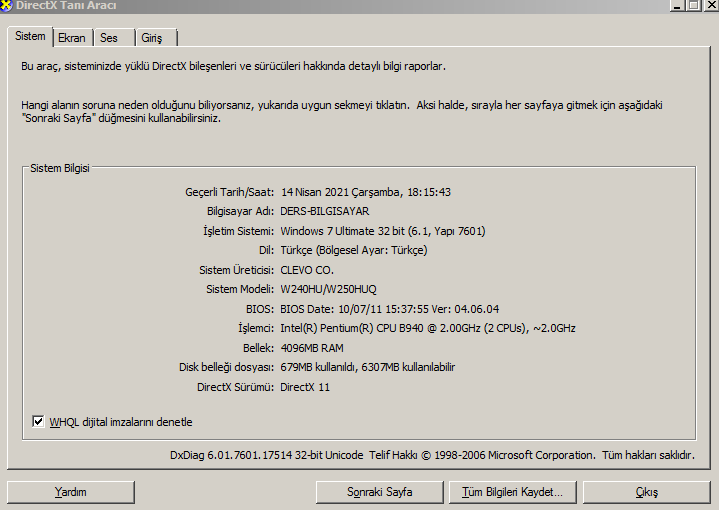Click the BIOS Date value
Screen dimensions: 719x510
tap(389, 309)
